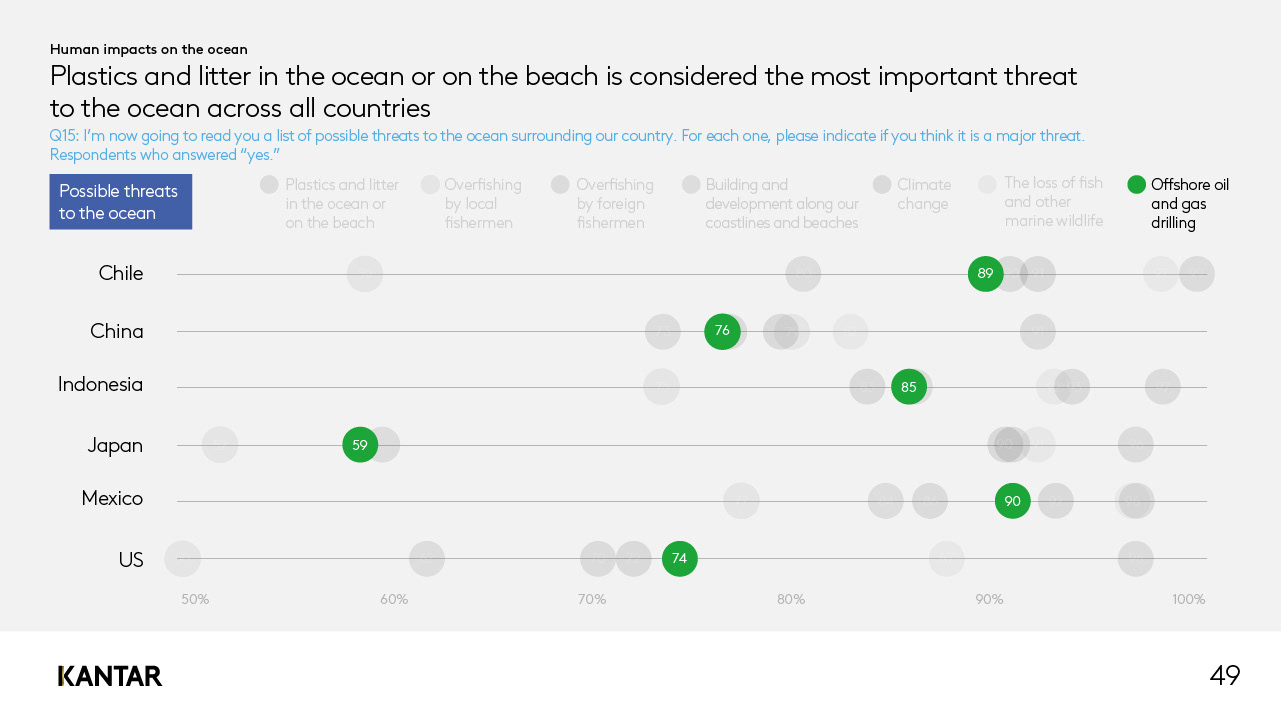
Task: Click the page number 49
Action: [1225, 676]
